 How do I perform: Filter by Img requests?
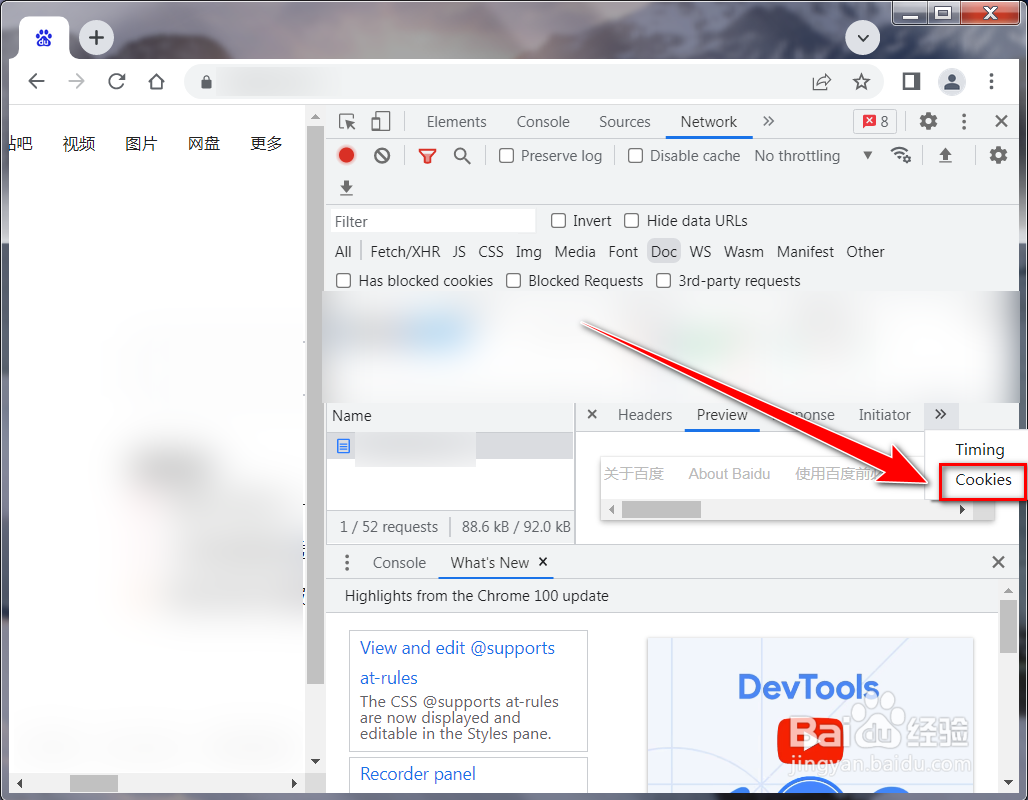528,252
